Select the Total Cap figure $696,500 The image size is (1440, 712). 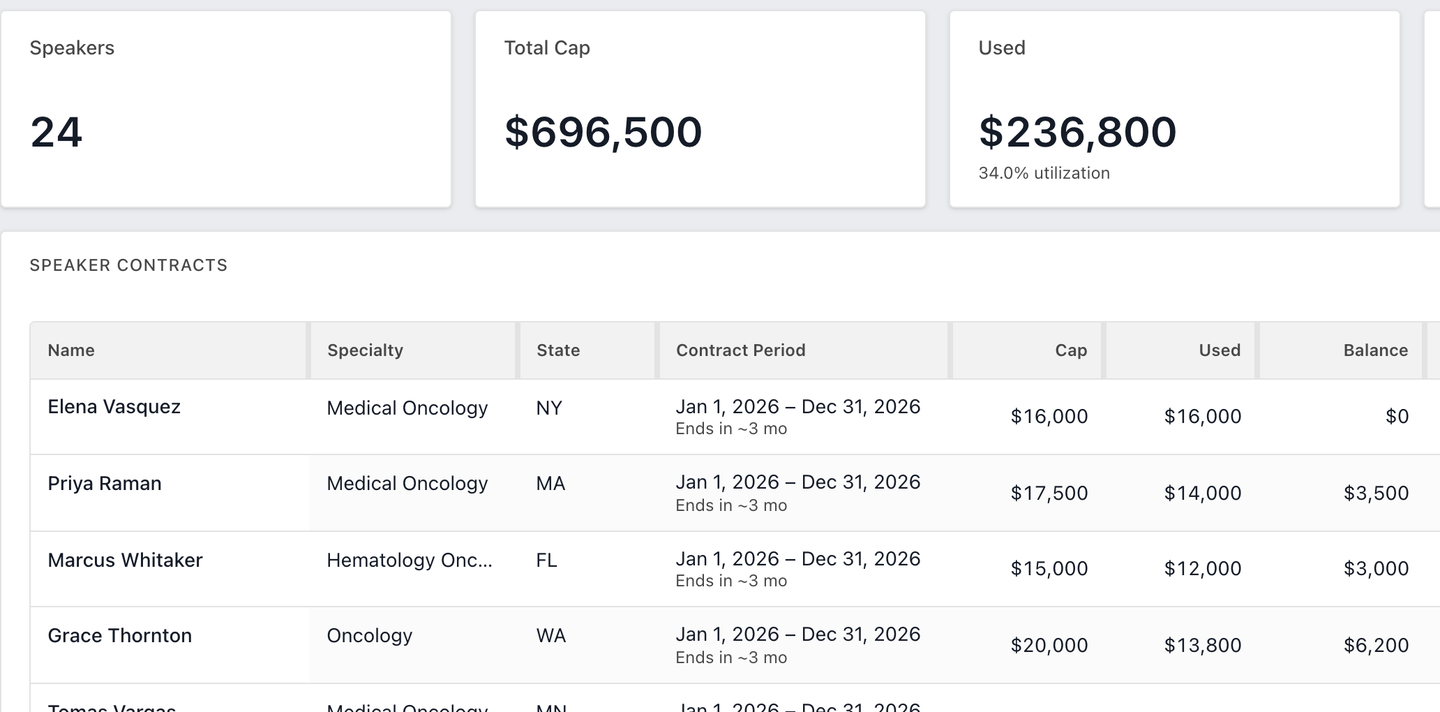point(603,132)
